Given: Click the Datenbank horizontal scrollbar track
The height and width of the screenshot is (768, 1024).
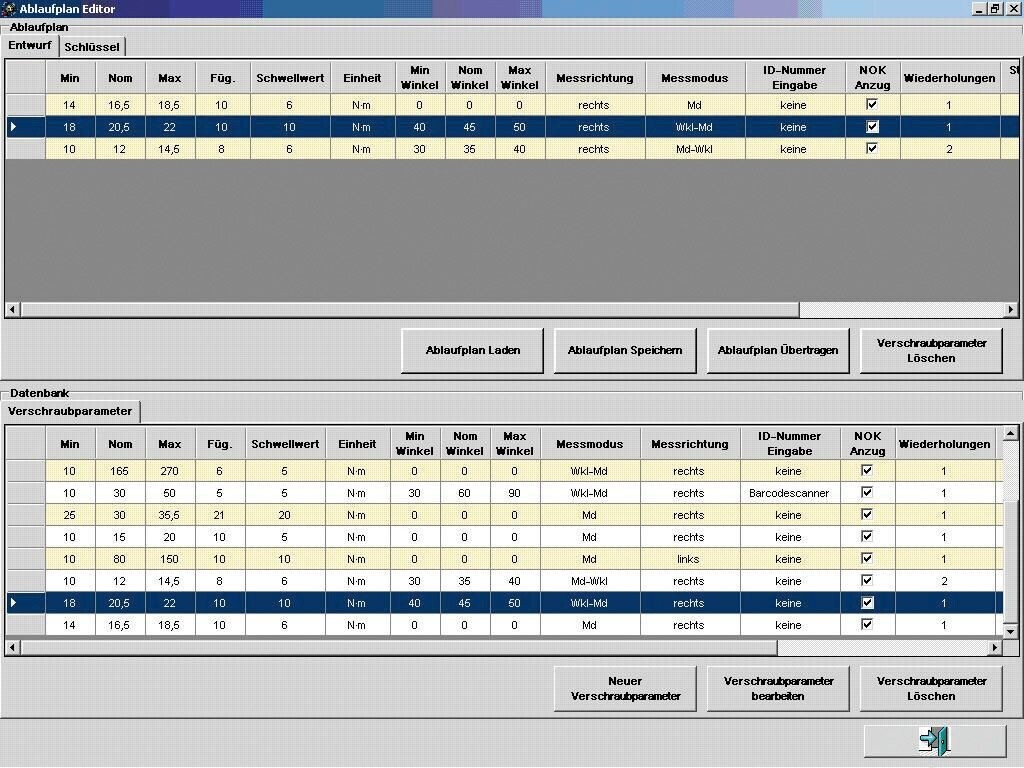Looking at the screenshot, I should 880,648.
